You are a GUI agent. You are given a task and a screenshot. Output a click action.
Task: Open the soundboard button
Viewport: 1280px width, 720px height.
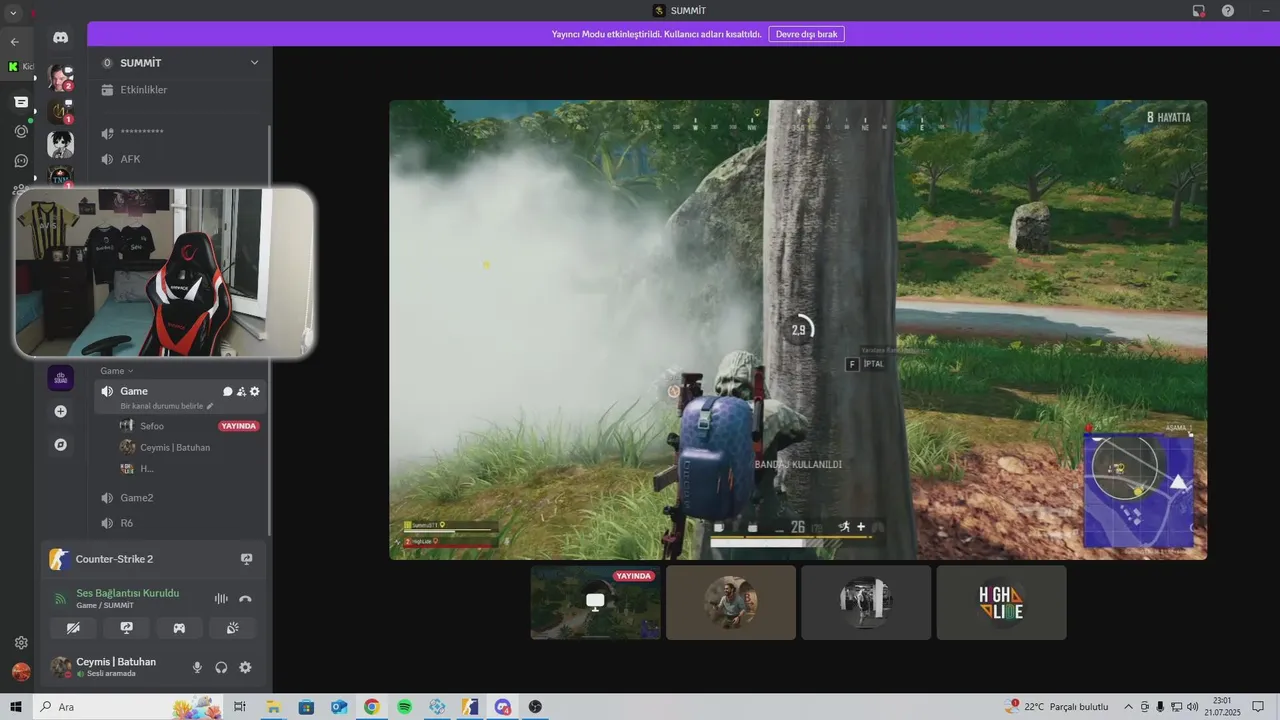pyautogui.click(x=232, y=628)
